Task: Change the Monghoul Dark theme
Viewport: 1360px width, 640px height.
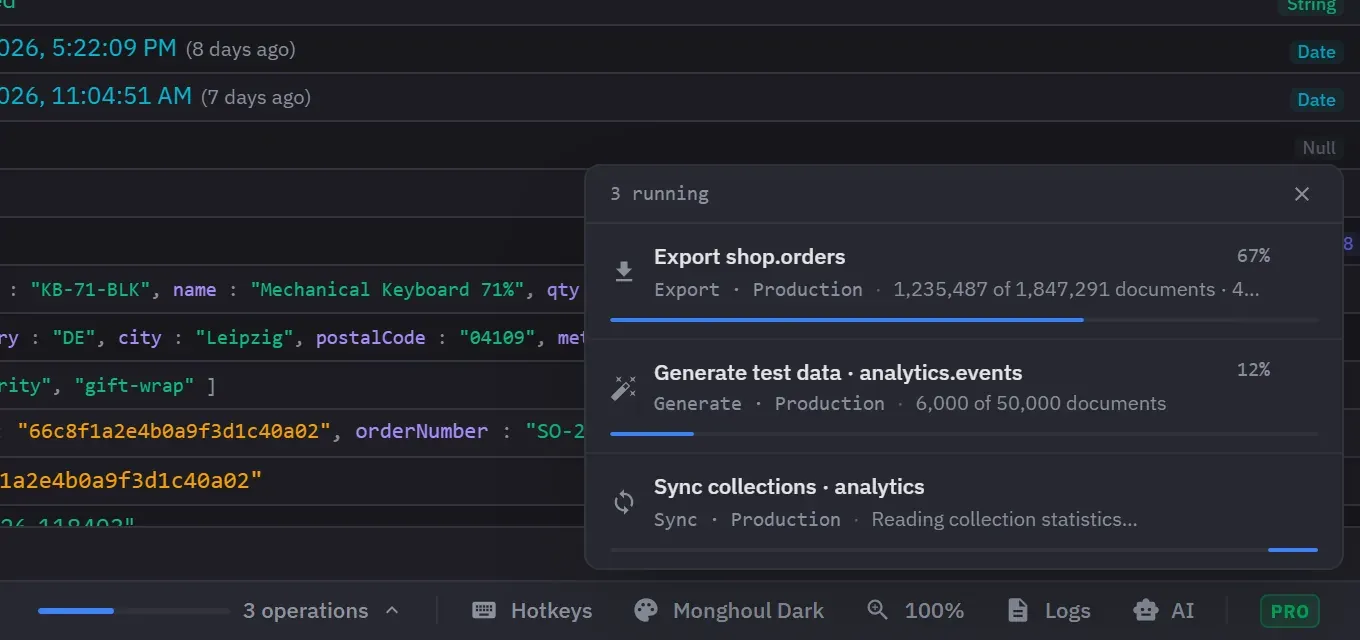Action: (729, 610)
